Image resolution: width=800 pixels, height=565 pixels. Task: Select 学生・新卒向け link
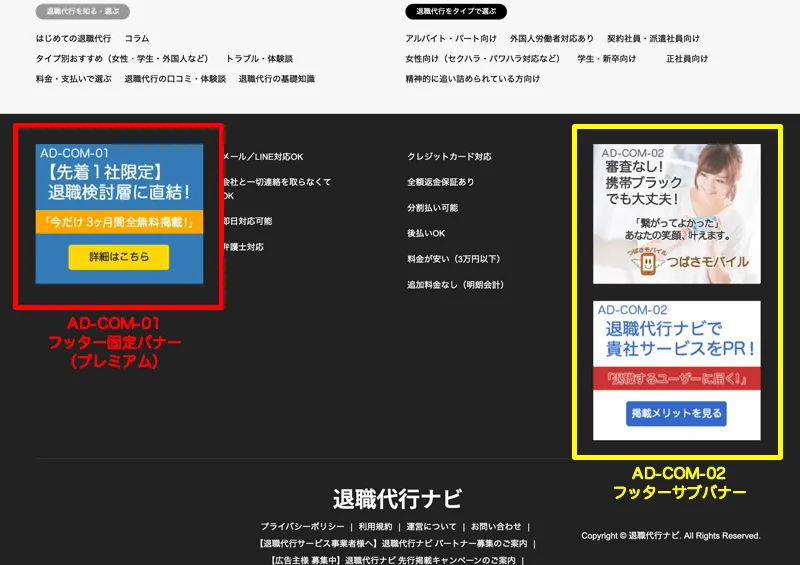pyautogui.click(x=606, y=59)
